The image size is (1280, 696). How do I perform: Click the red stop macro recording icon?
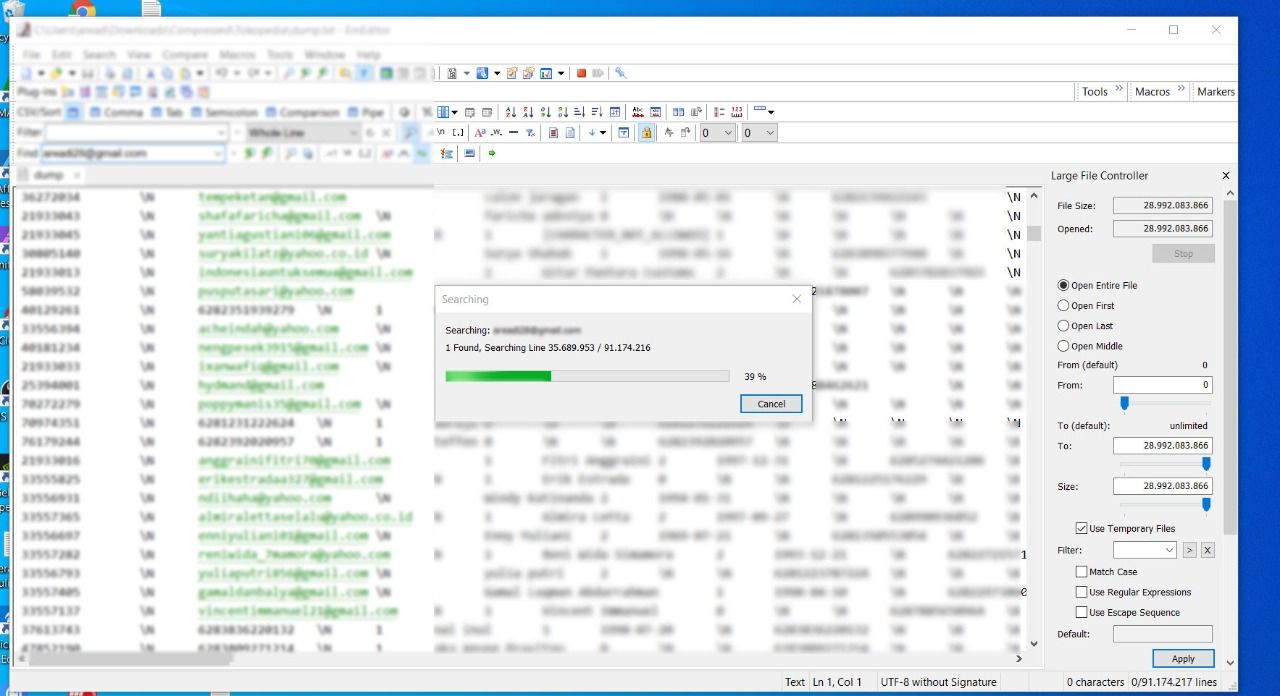[x=581, y=73]
